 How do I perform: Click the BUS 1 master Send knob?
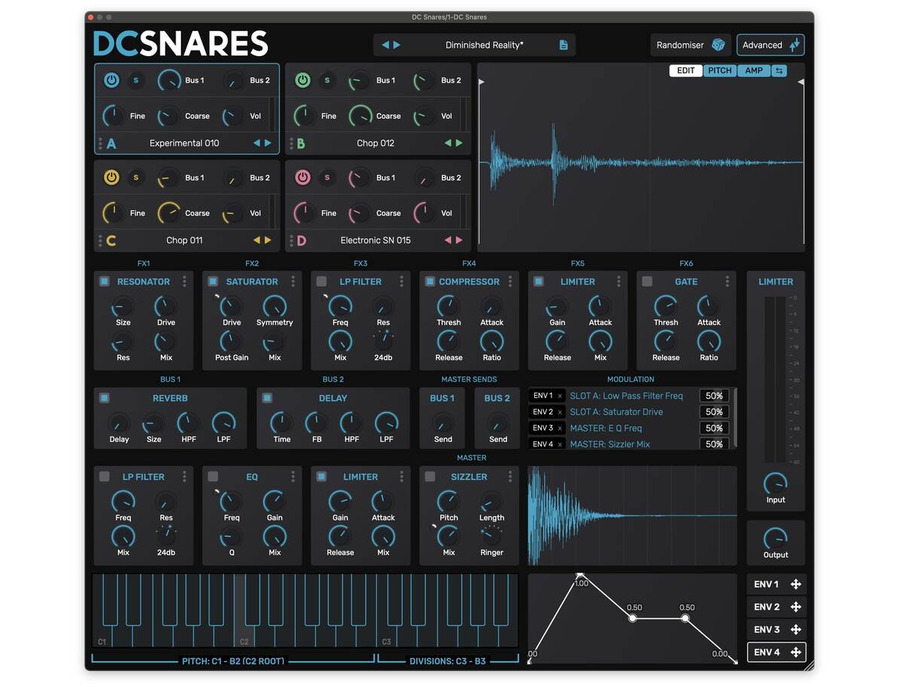(x=443, y=424)
